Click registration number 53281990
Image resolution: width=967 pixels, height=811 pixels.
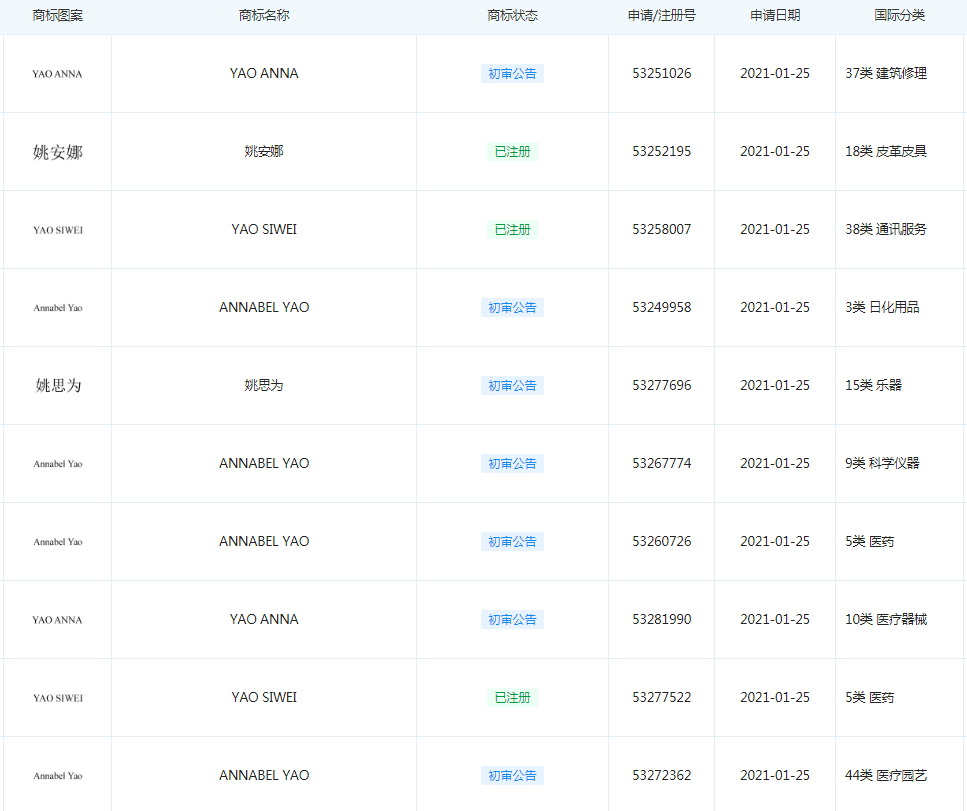[662, 619]
